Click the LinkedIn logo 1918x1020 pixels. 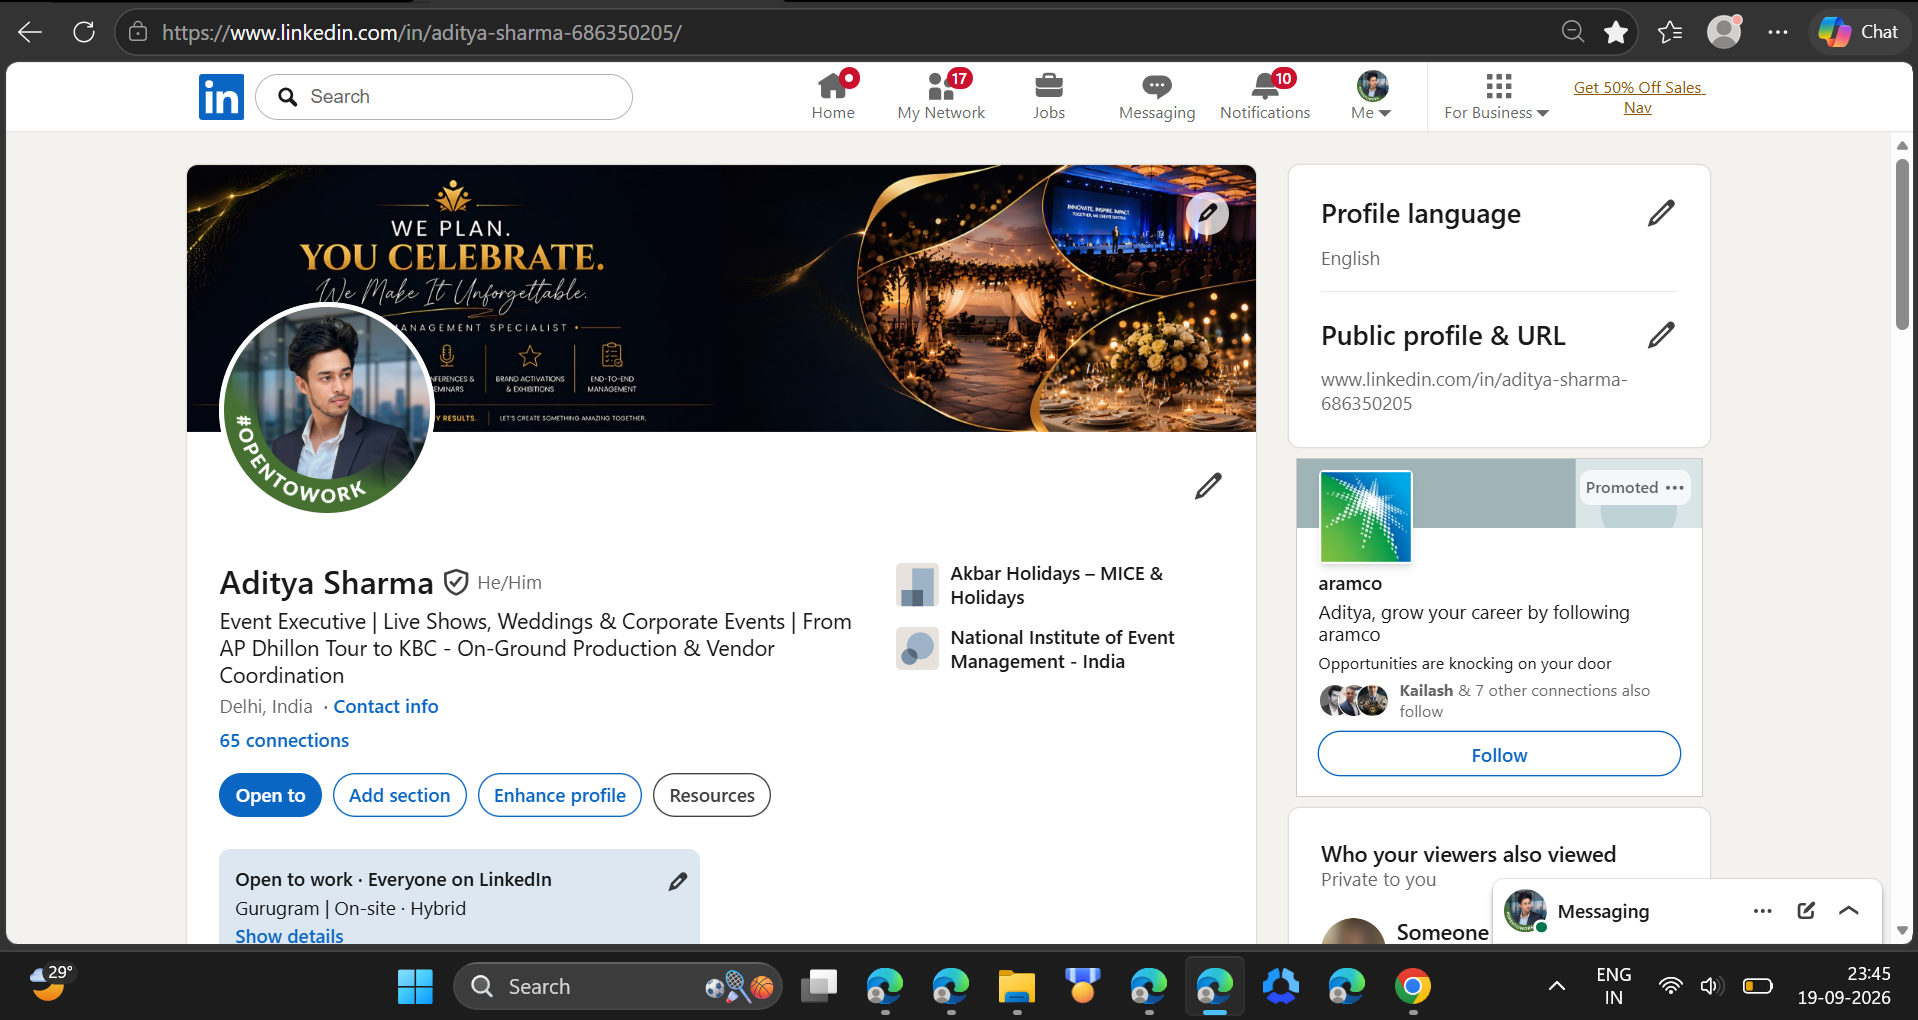[221, 97]
